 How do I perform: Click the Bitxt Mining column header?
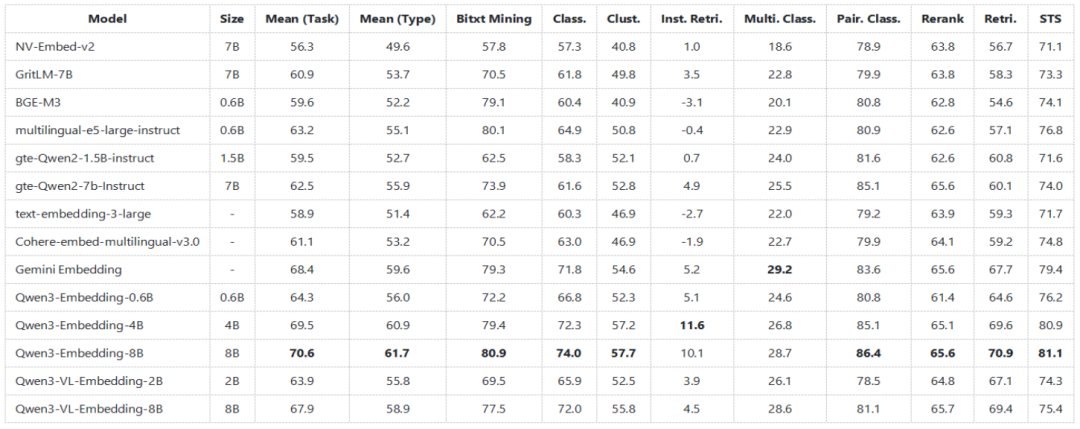tap(494, 19)
